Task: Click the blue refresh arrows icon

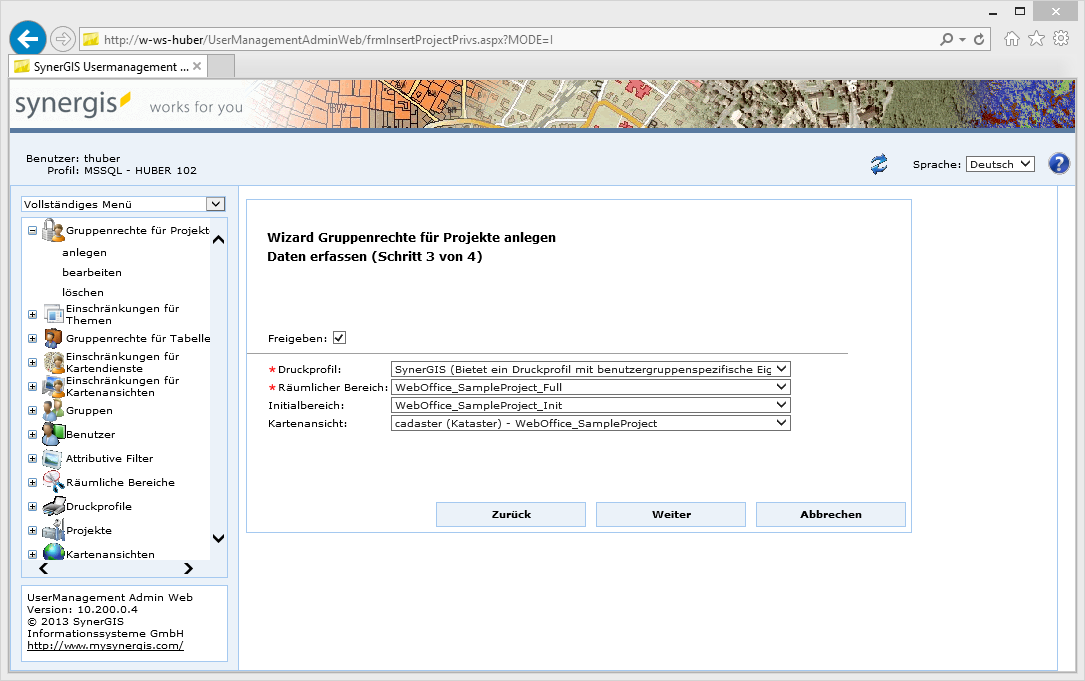Action: point(879,164)
